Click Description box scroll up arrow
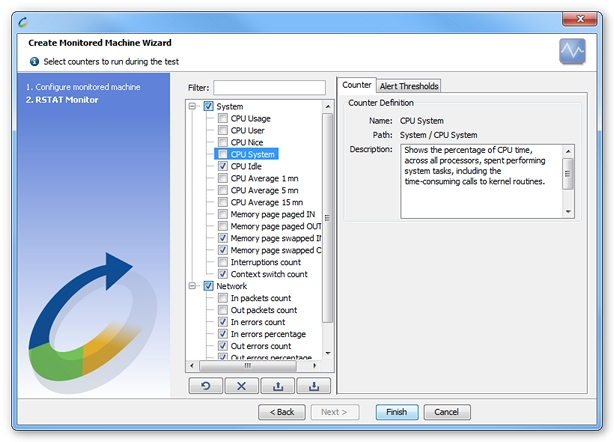The width and height of the screenshot is (614, 442). (568, 151)
